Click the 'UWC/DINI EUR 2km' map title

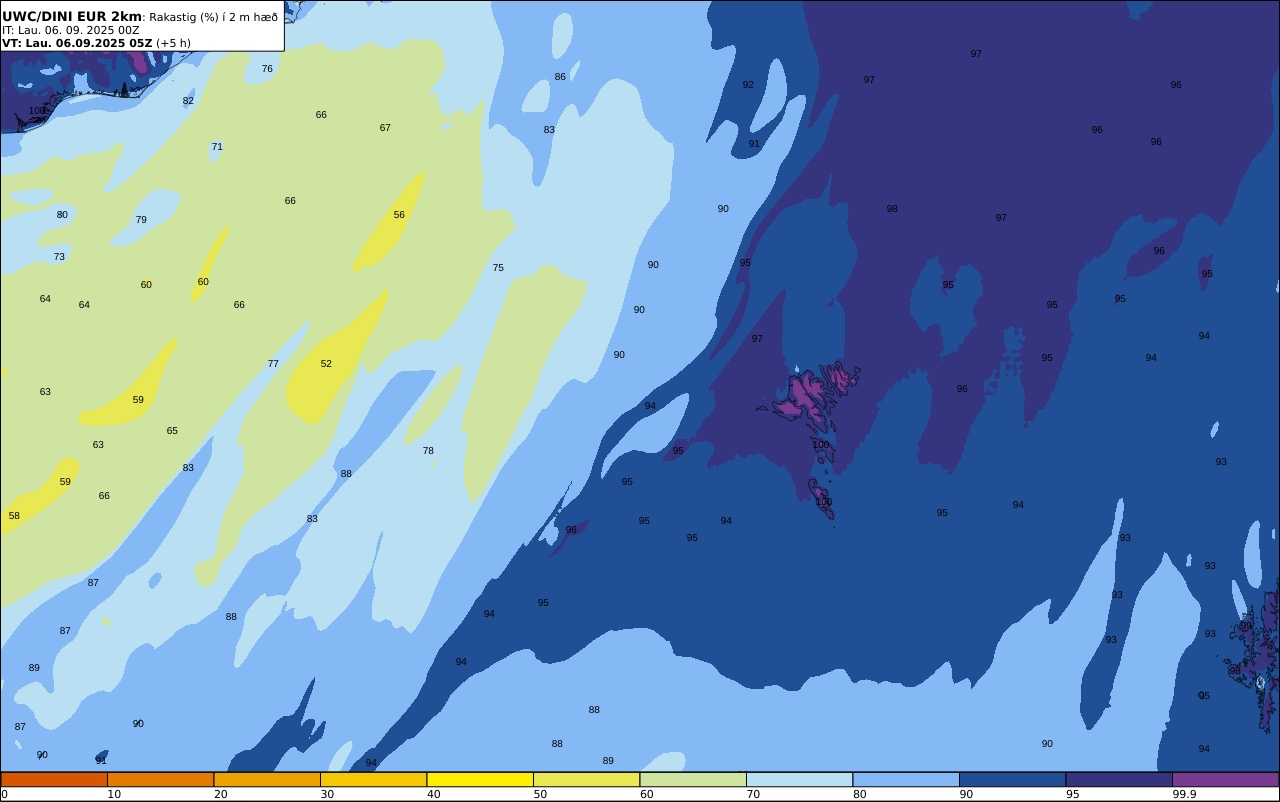[x=72, y=17]
